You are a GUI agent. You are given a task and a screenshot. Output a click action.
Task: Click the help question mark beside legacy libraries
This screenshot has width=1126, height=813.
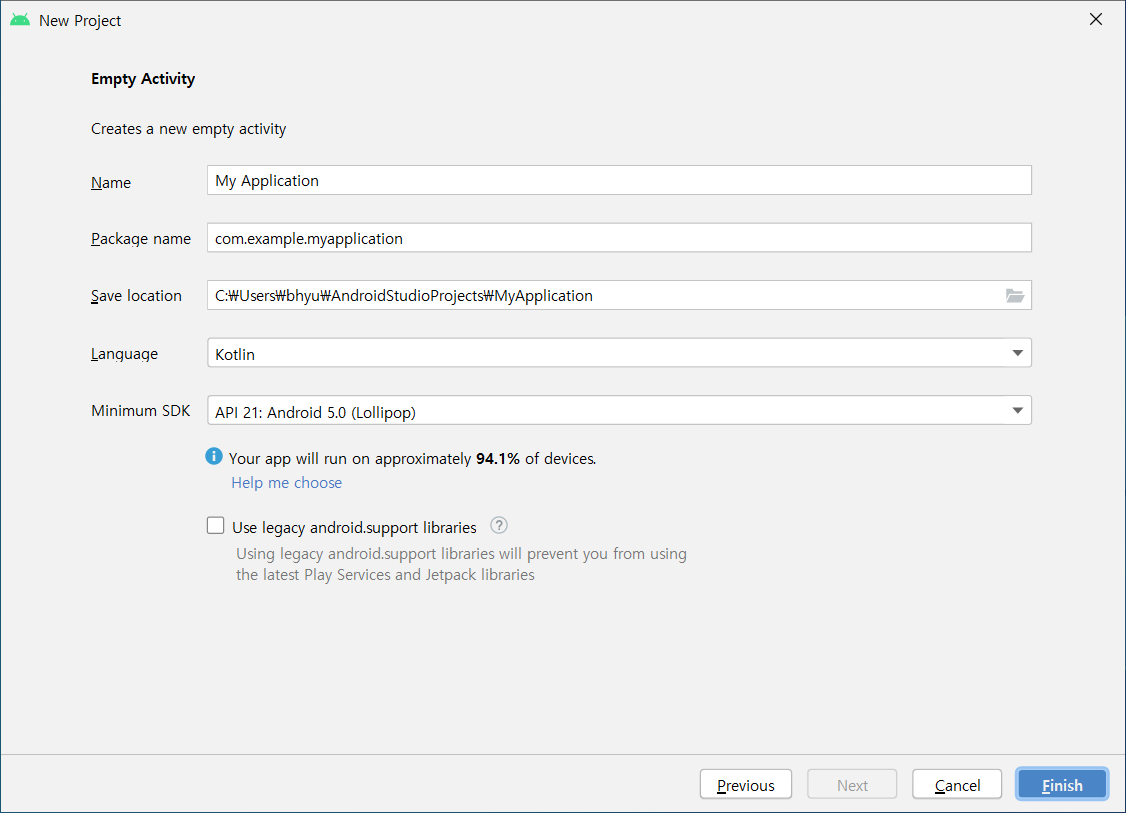click(498, 526)
